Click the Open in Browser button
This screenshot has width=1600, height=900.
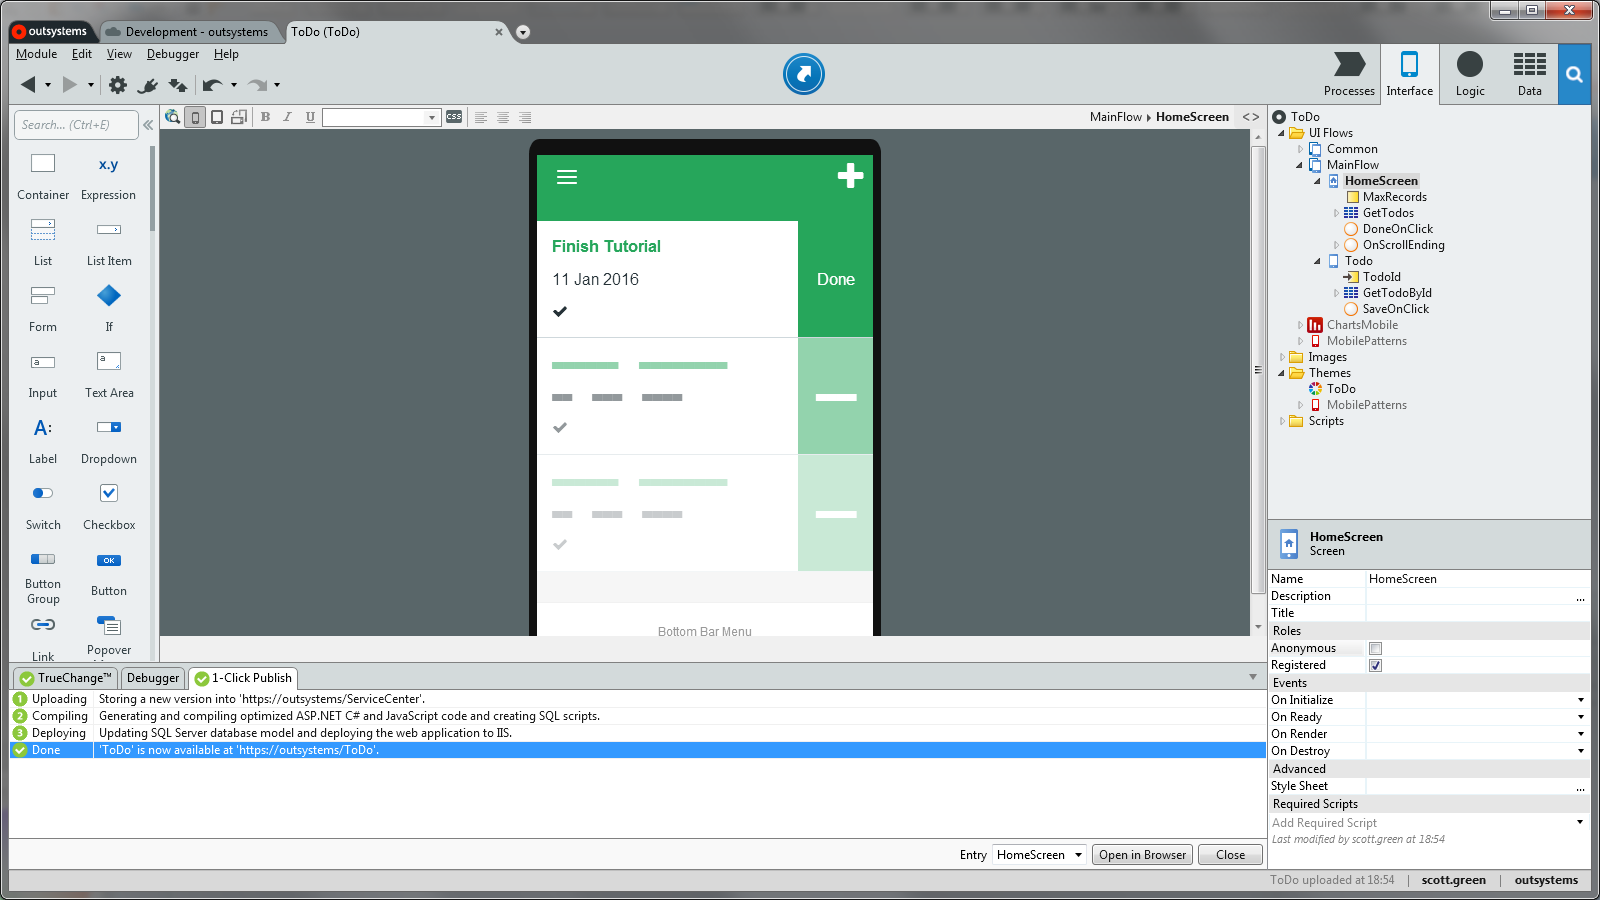click(x=1142, y=854)
